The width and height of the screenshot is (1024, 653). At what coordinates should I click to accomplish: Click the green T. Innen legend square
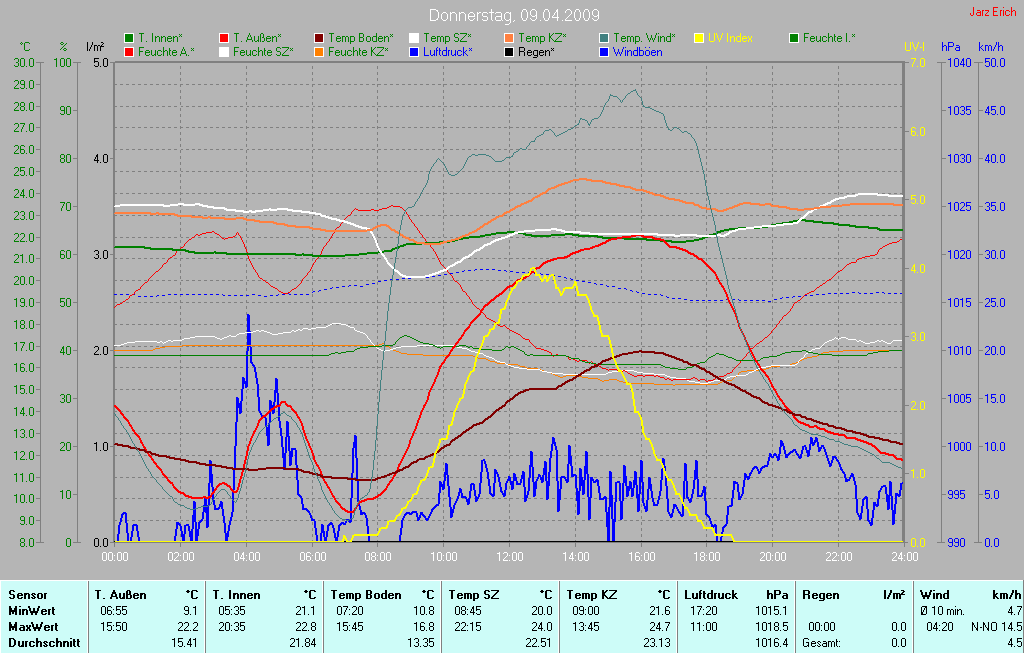coord(129,38)
